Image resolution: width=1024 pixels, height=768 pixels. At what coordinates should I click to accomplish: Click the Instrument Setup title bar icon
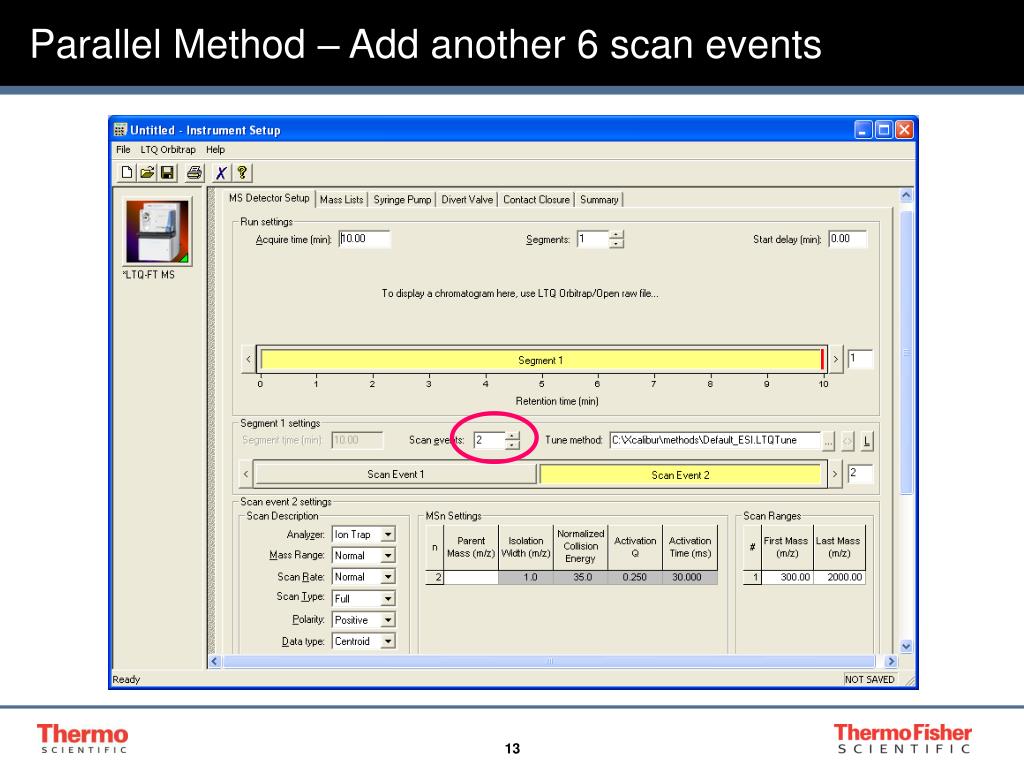click(120, 130)
